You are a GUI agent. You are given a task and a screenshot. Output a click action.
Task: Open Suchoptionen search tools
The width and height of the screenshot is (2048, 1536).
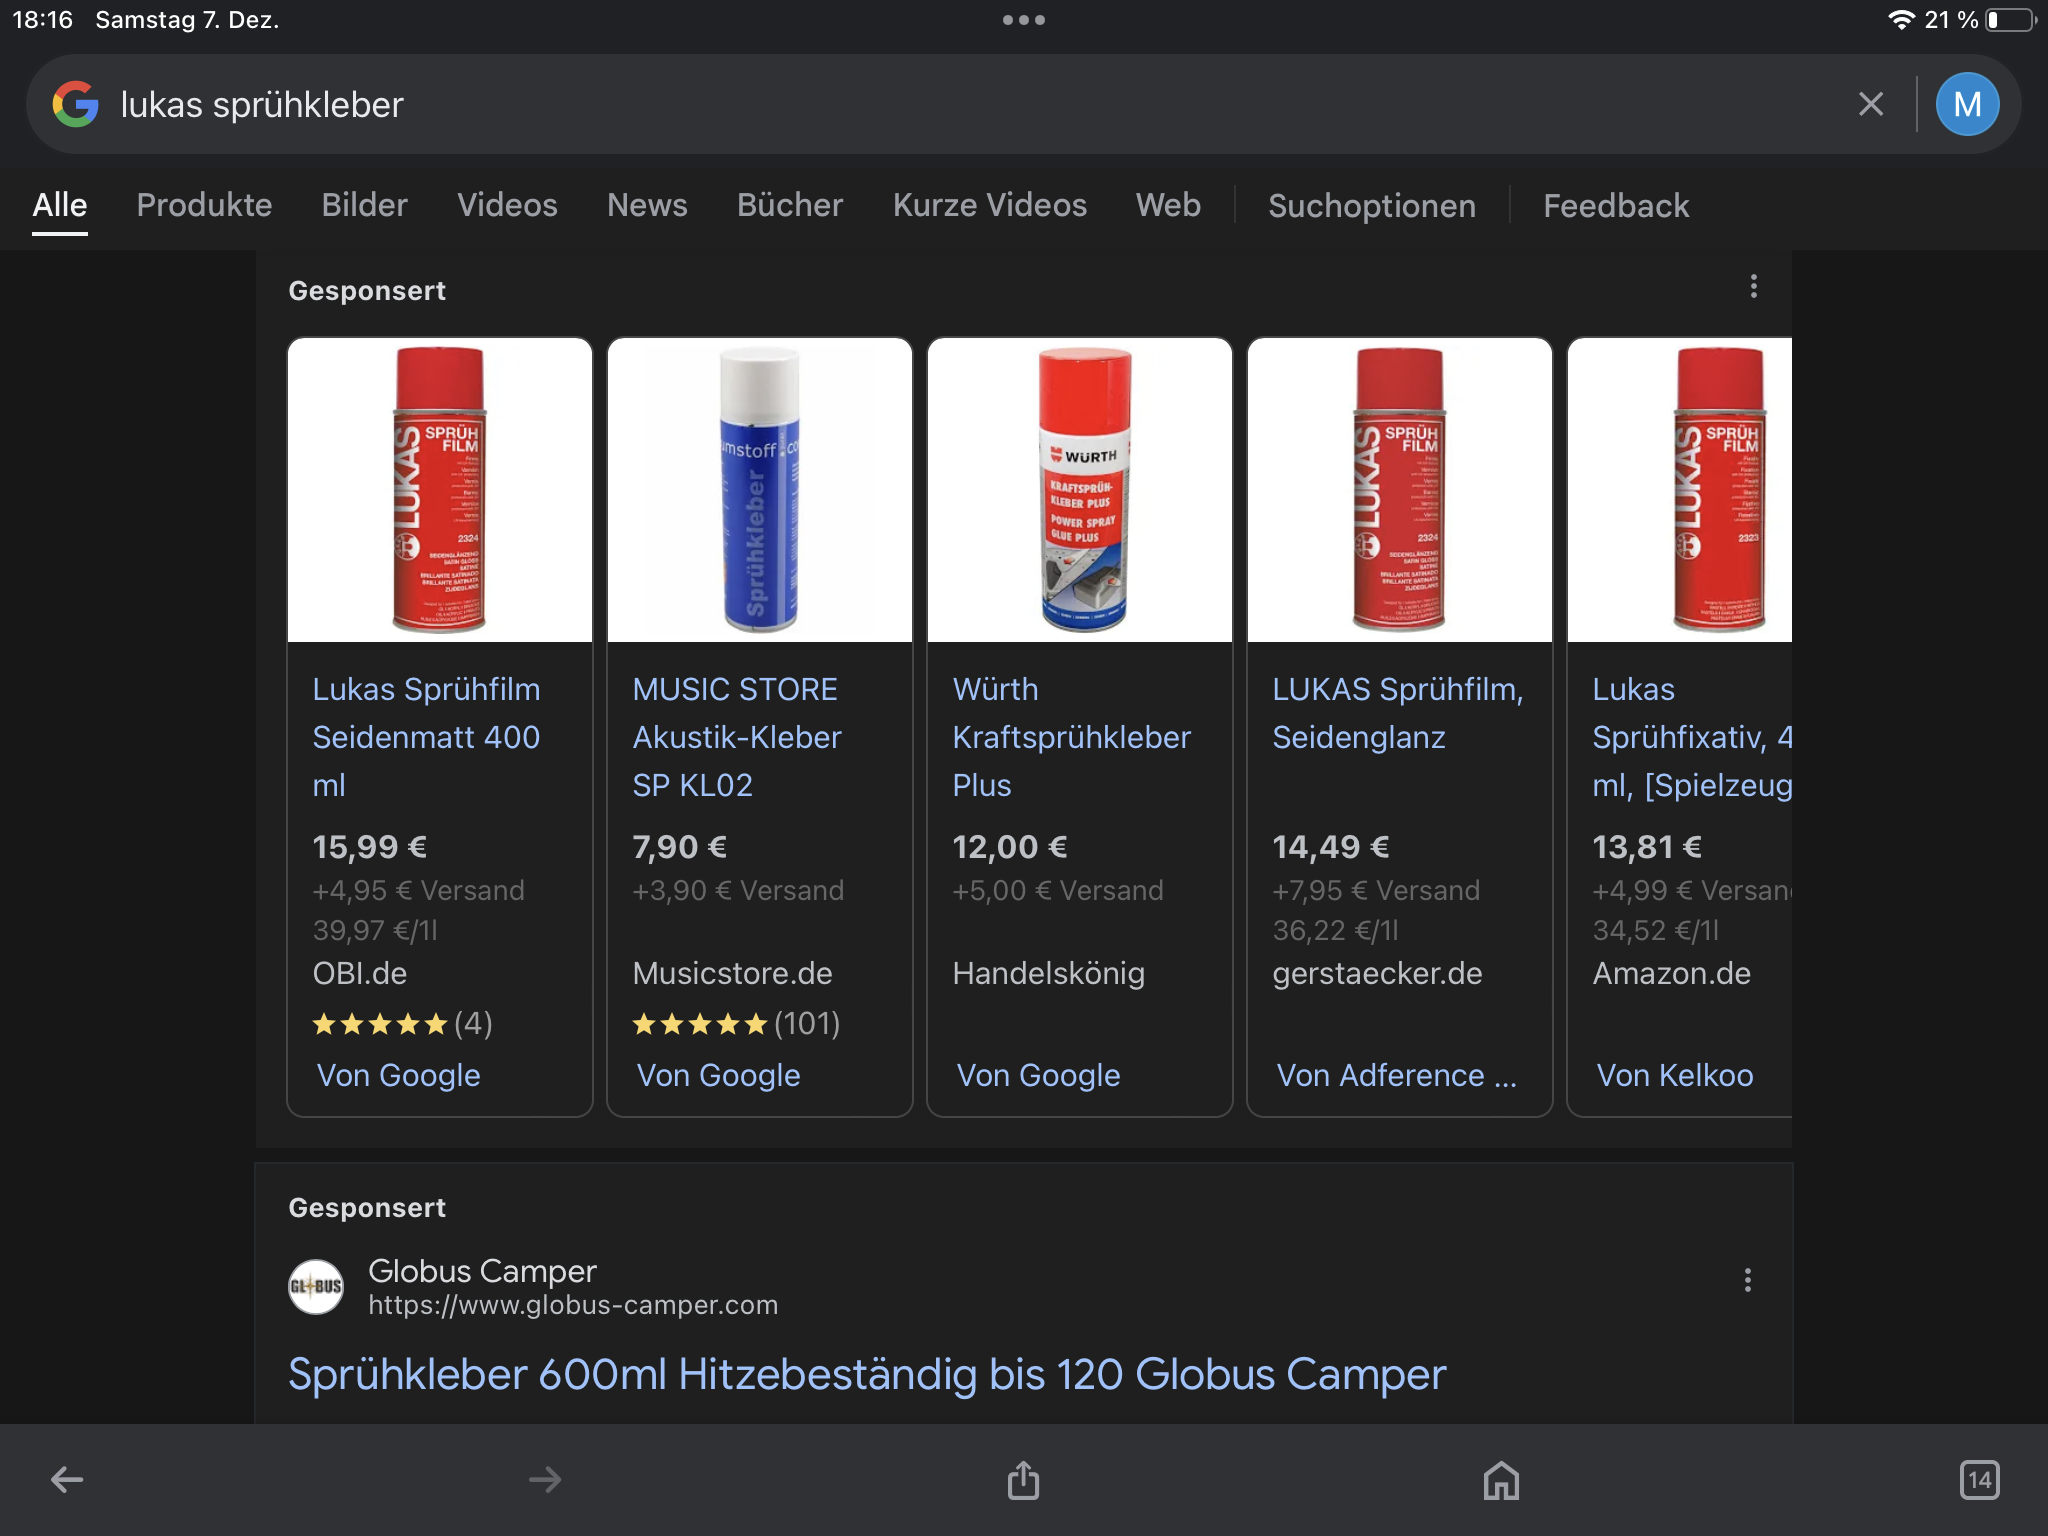pos(1372,206)
